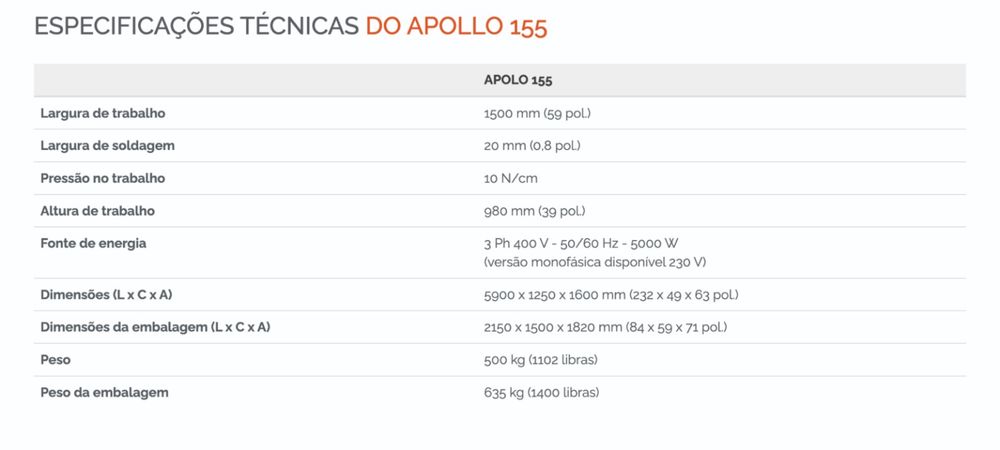Image resolution: width=1000 pixels, height=450 pixels.
Task: Click the "980 mm (39 pol.)" value
Action: point(534,211)
